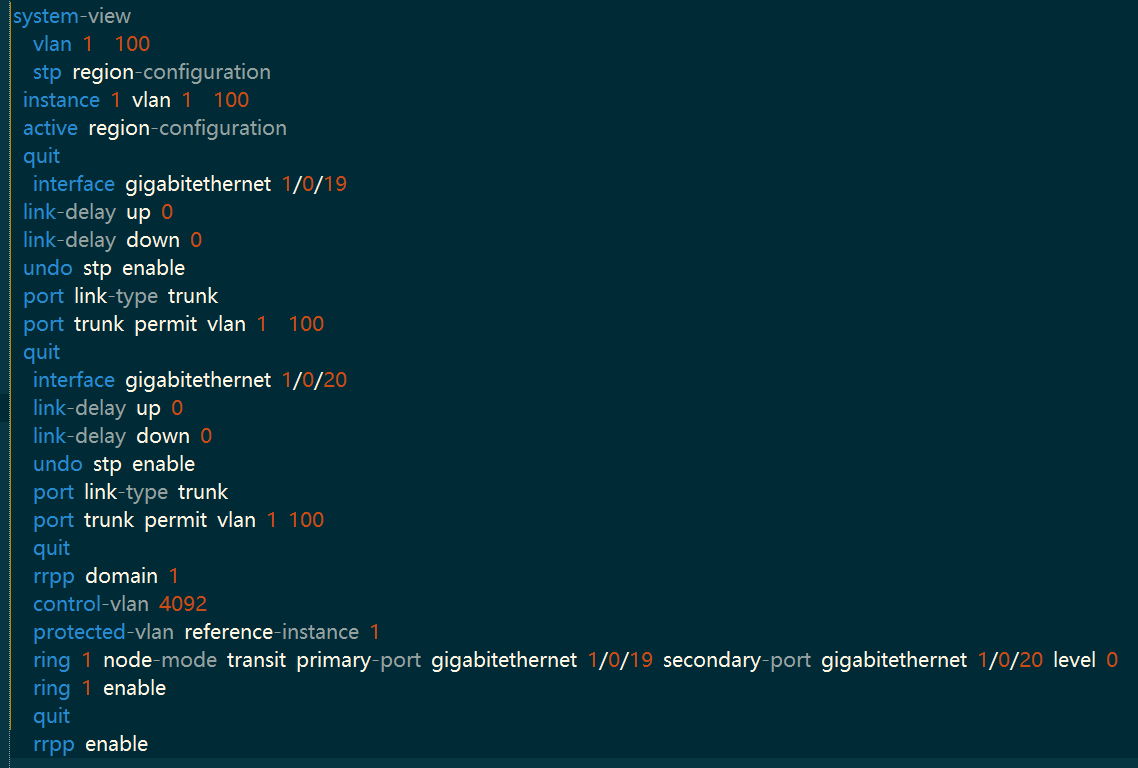Click 'protected-vlan reference-instance 1' line
The width and height of the screenshot is (1138, 768).
(x=206, y=632)
